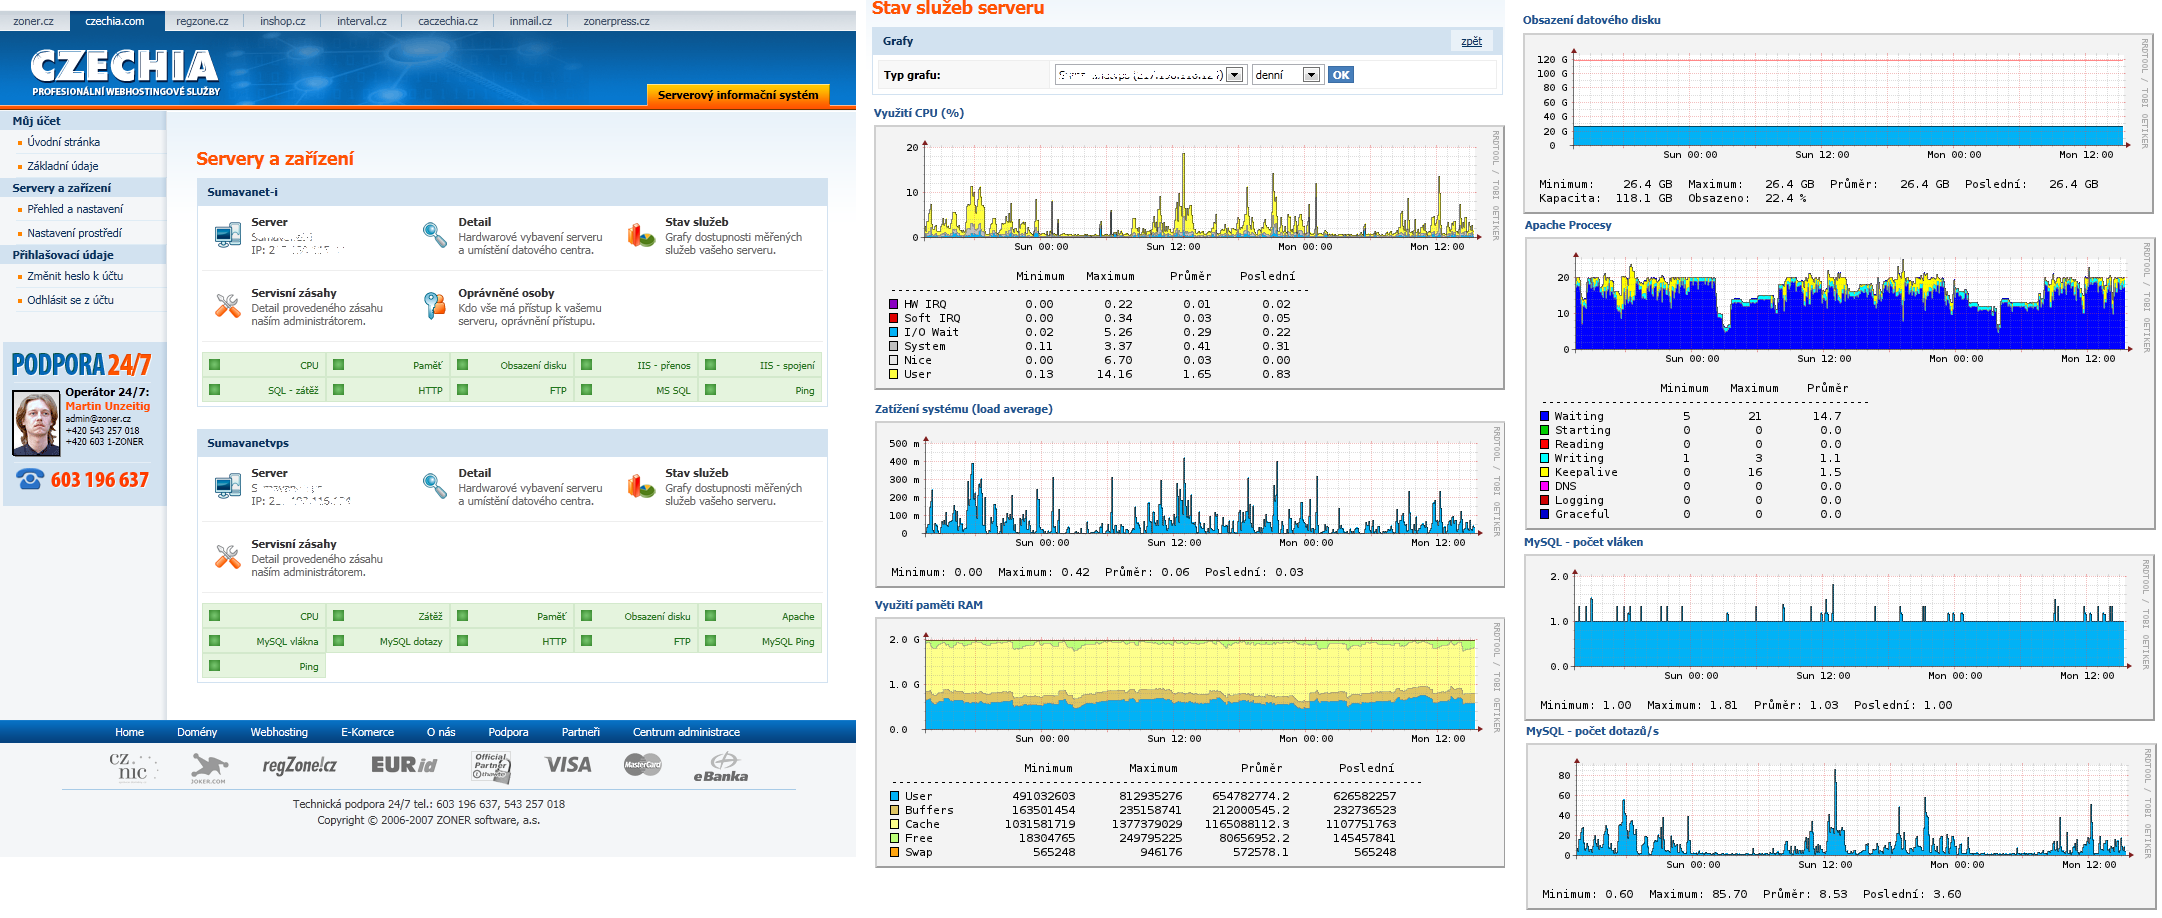Screen dimensions: 2162x918
Task: Click Servisní zásahy tools icon under Sumavanet-i
Action: (228, 306)
